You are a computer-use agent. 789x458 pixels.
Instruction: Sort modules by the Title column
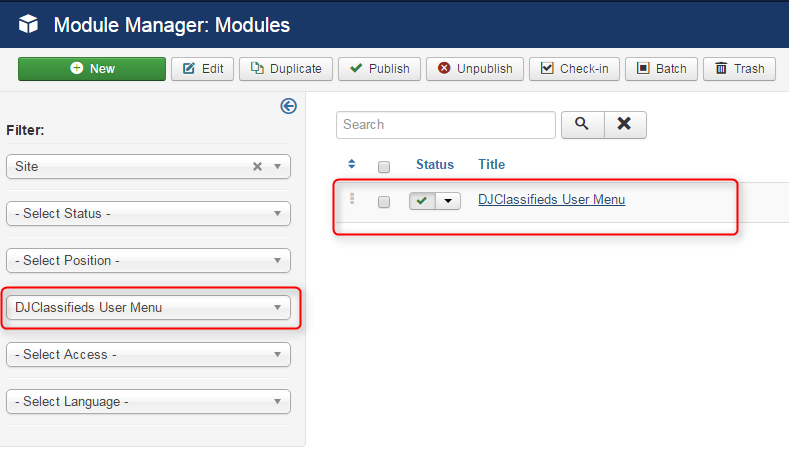[x=492, y=165]
